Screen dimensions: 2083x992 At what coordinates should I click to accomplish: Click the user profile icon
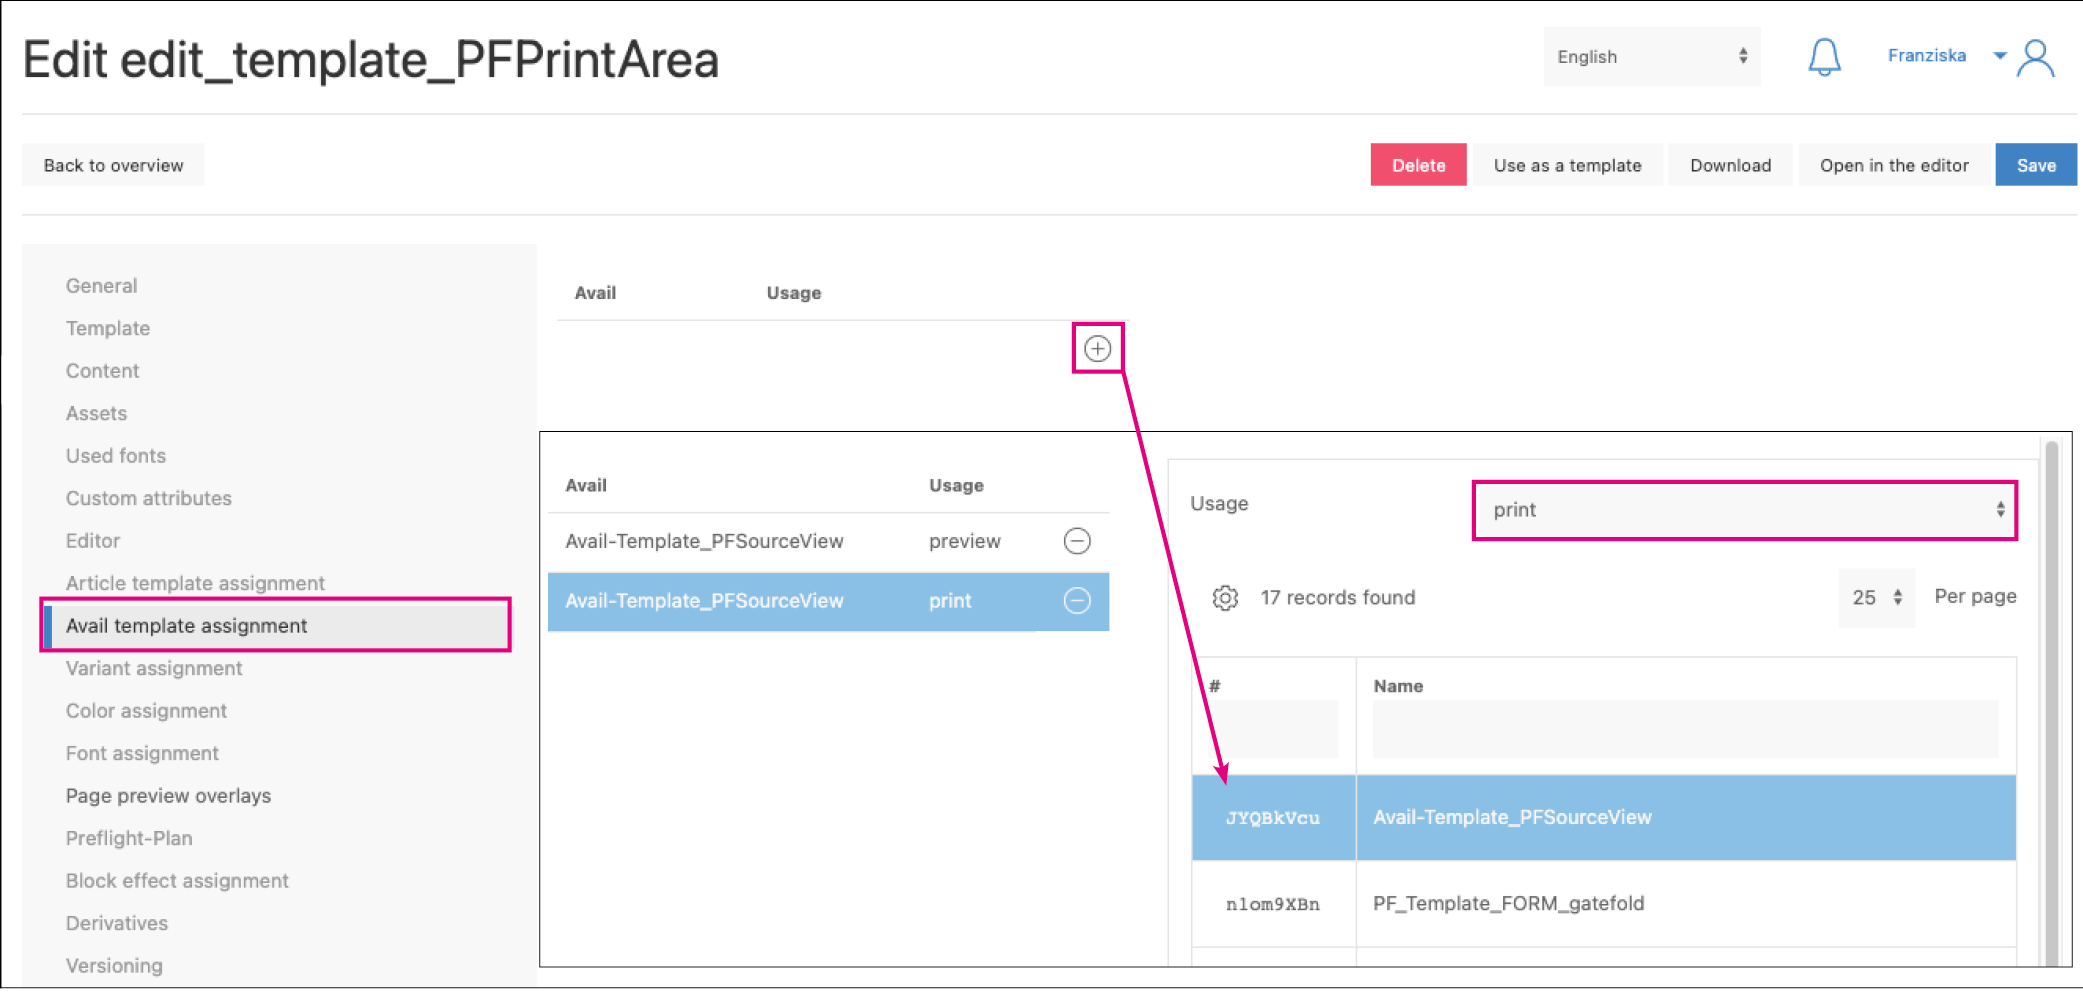[2035, 58]
